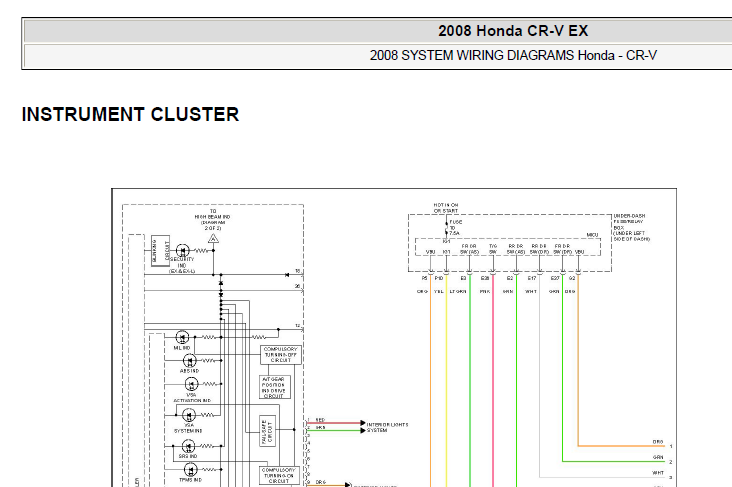Click the SRS IND LED symbol
732x487 pixels.
(x=188, y=446)
